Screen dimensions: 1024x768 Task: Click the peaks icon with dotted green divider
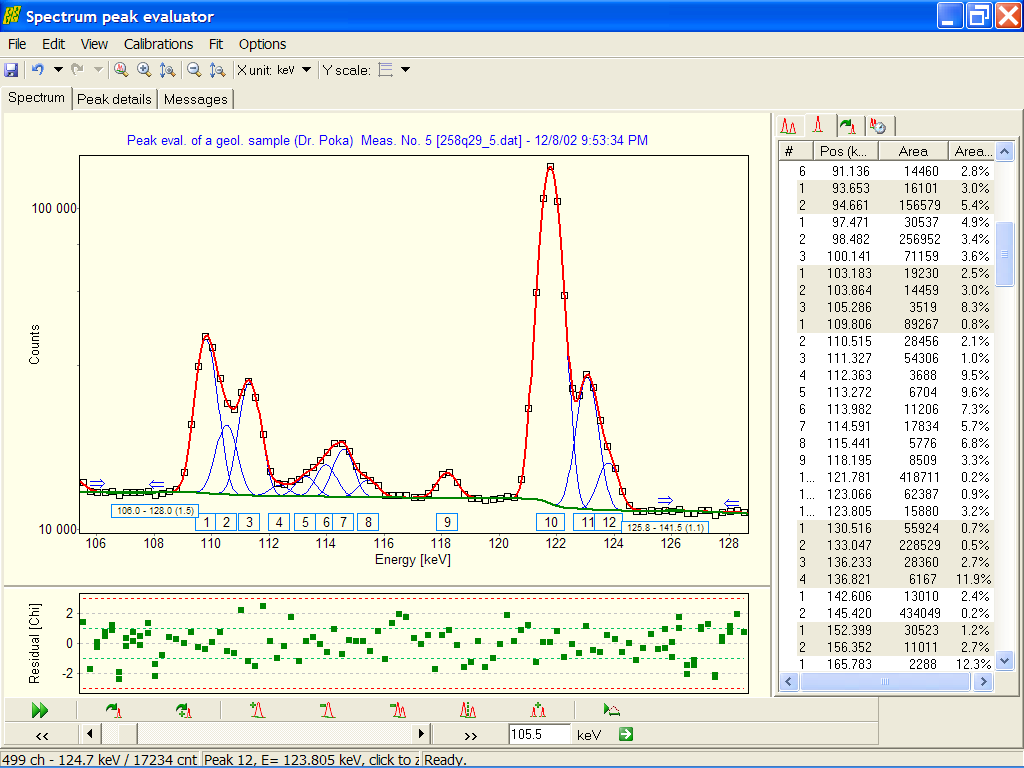click(468, 710)
